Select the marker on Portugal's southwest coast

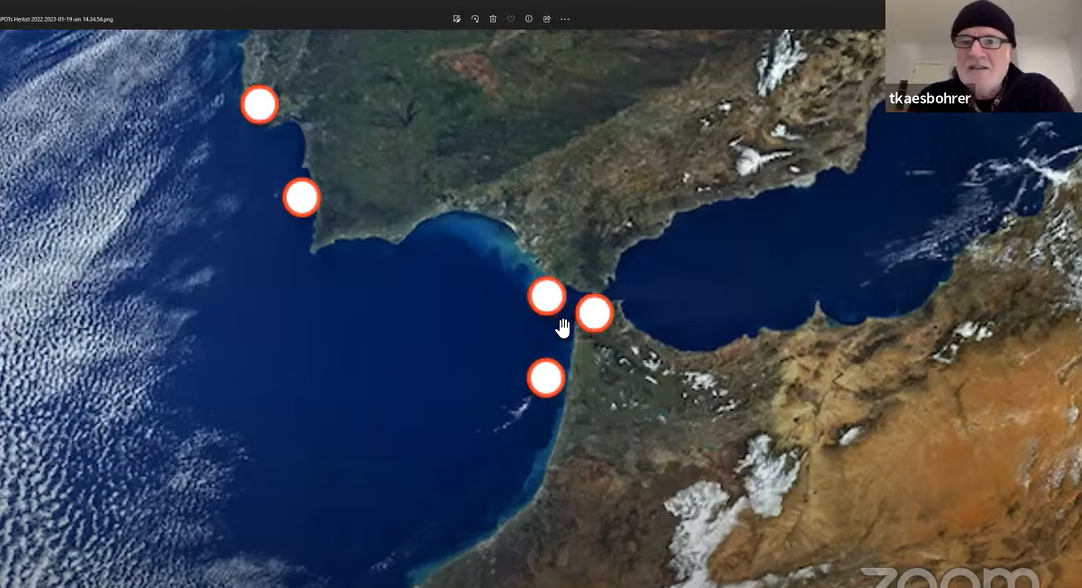click(x=301, y=197)
